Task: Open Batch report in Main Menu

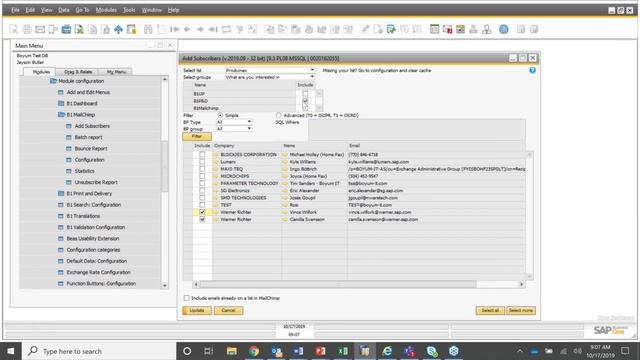Action: click(x=88, y=138)
